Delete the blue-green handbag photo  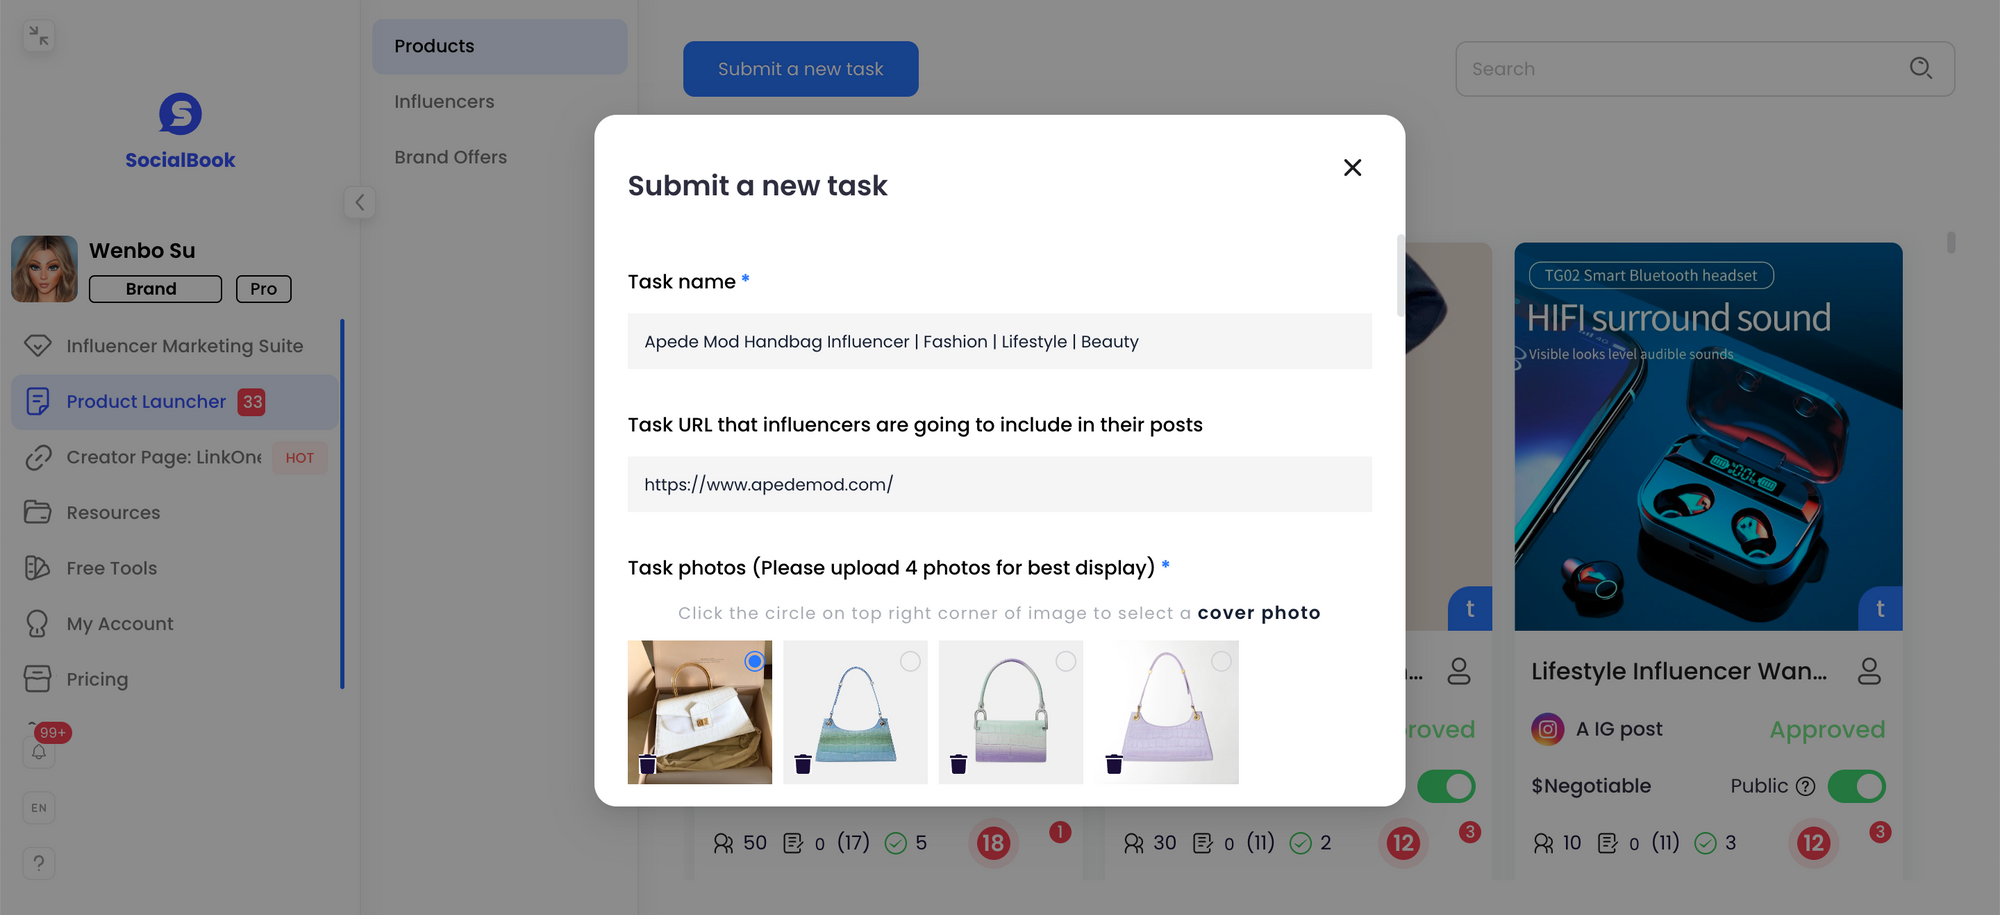click(803, 764)
